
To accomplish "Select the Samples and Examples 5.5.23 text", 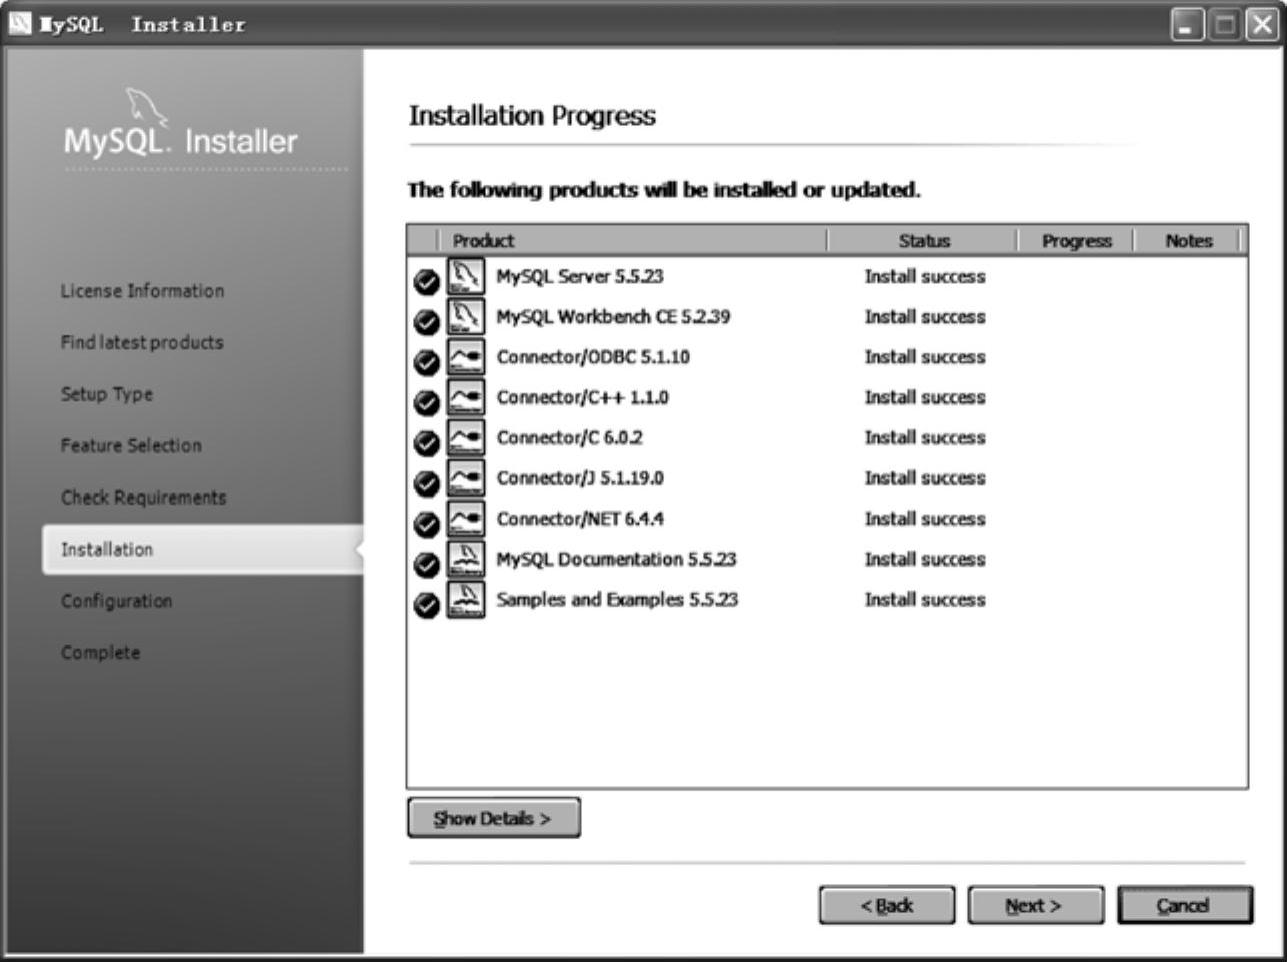I will pyautogui.click(x=617, y=600).
